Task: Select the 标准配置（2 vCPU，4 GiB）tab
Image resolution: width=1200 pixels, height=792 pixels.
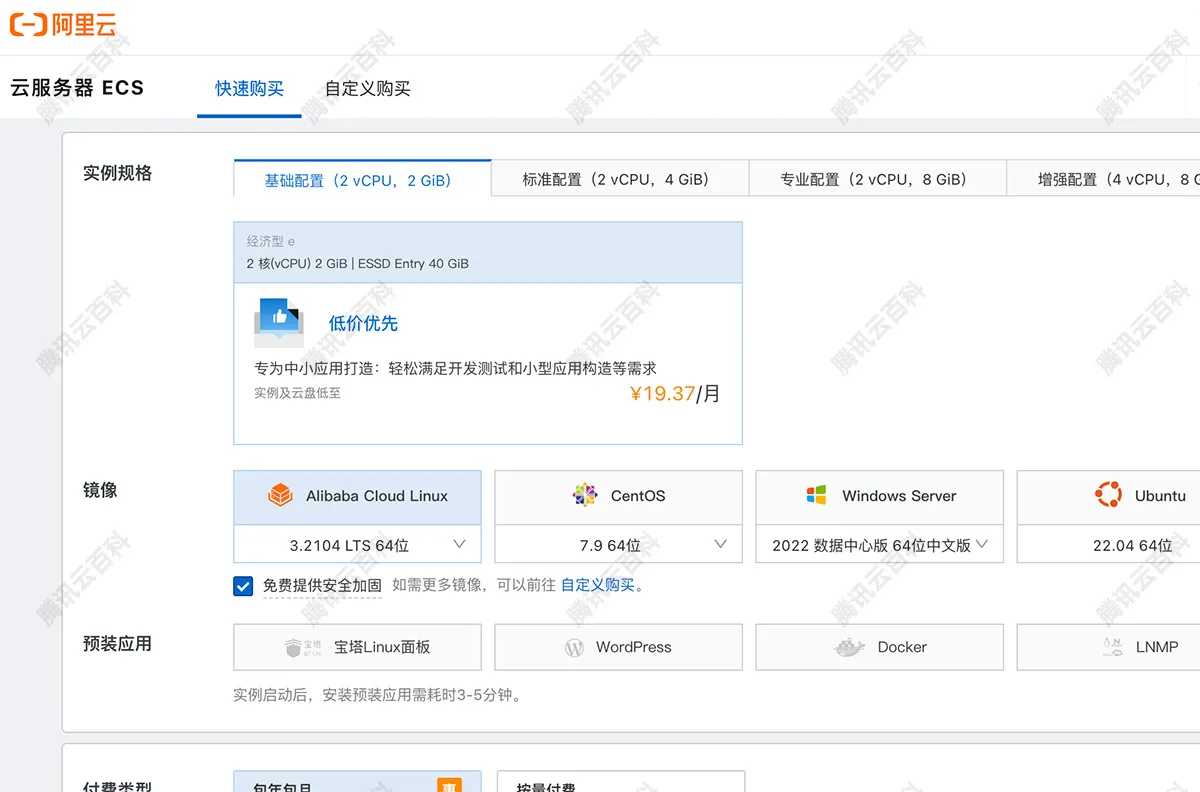Action: pos(618,178)
